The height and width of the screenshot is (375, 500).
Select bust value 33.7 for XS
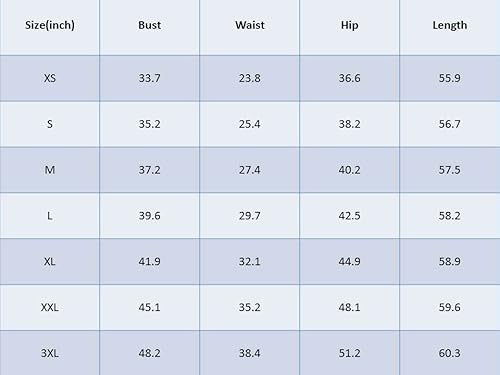(149, 78)
